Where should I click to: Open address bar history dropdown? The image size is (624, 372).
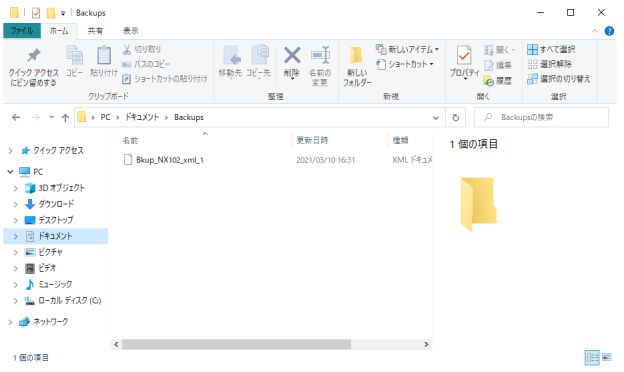436,118
